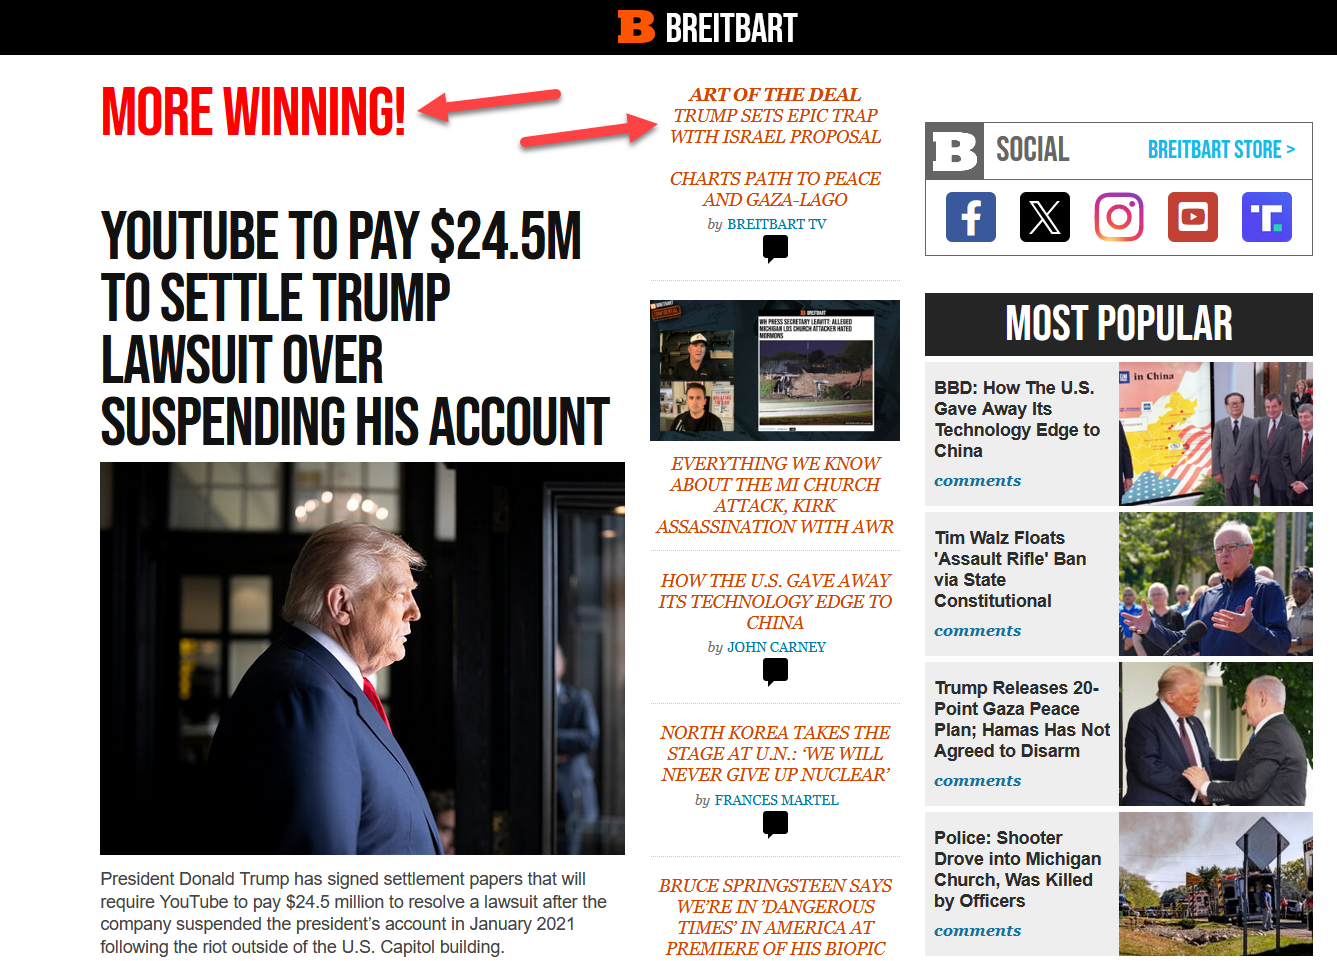The width and height of the screenshot is (1337, 961).
Task: Visit the Instagram social icon
Action: pos(1119,217)
